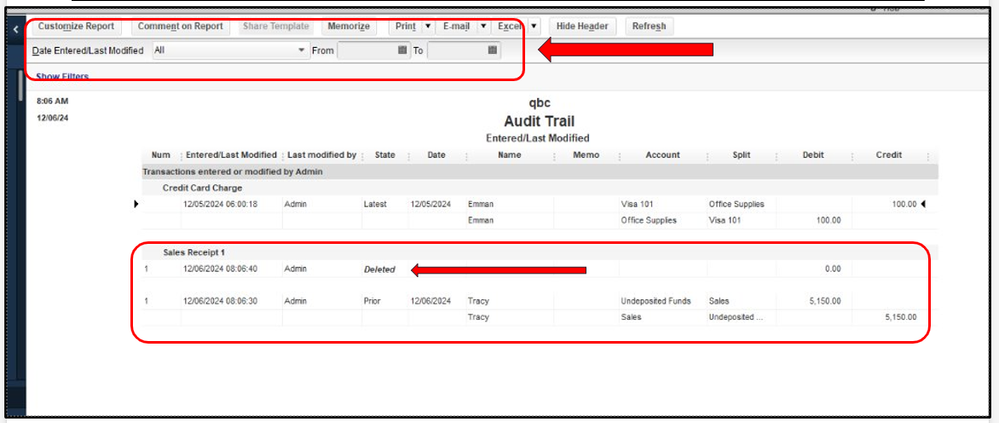Open the Print dropdown arrow
This screenshot has height=423, width=999.
click(428, 26)
